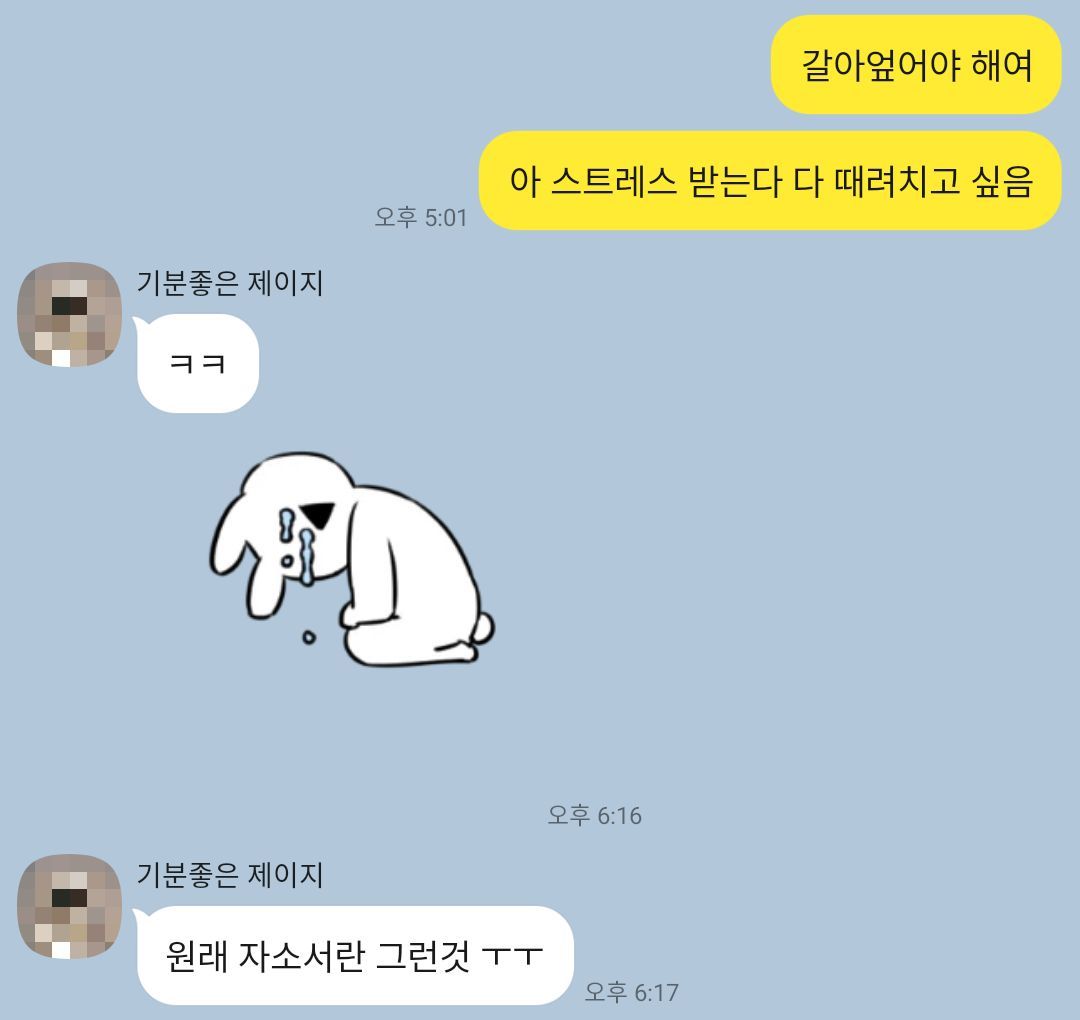The height and width of the screenshot is (1020, 1080).
Task: Tap the 오후 5:01 timestamp
Action: 421,218
